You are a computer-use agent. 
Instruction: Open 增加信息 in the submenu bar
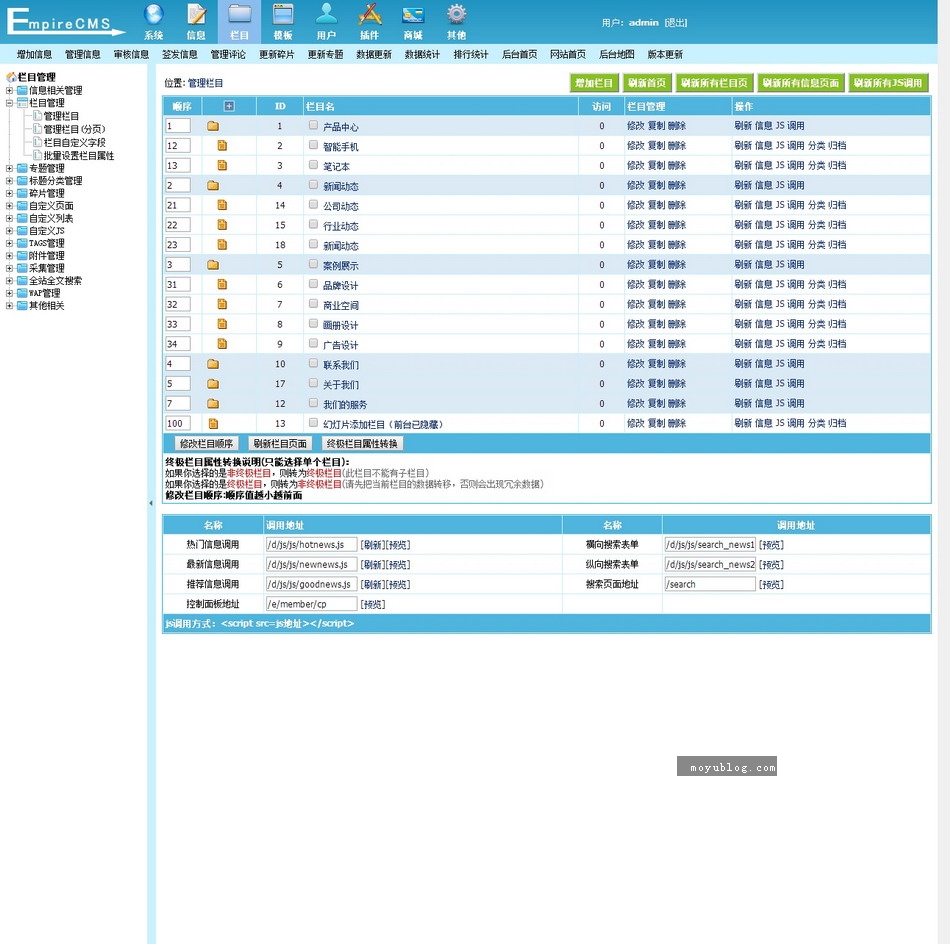pos(35,55)
